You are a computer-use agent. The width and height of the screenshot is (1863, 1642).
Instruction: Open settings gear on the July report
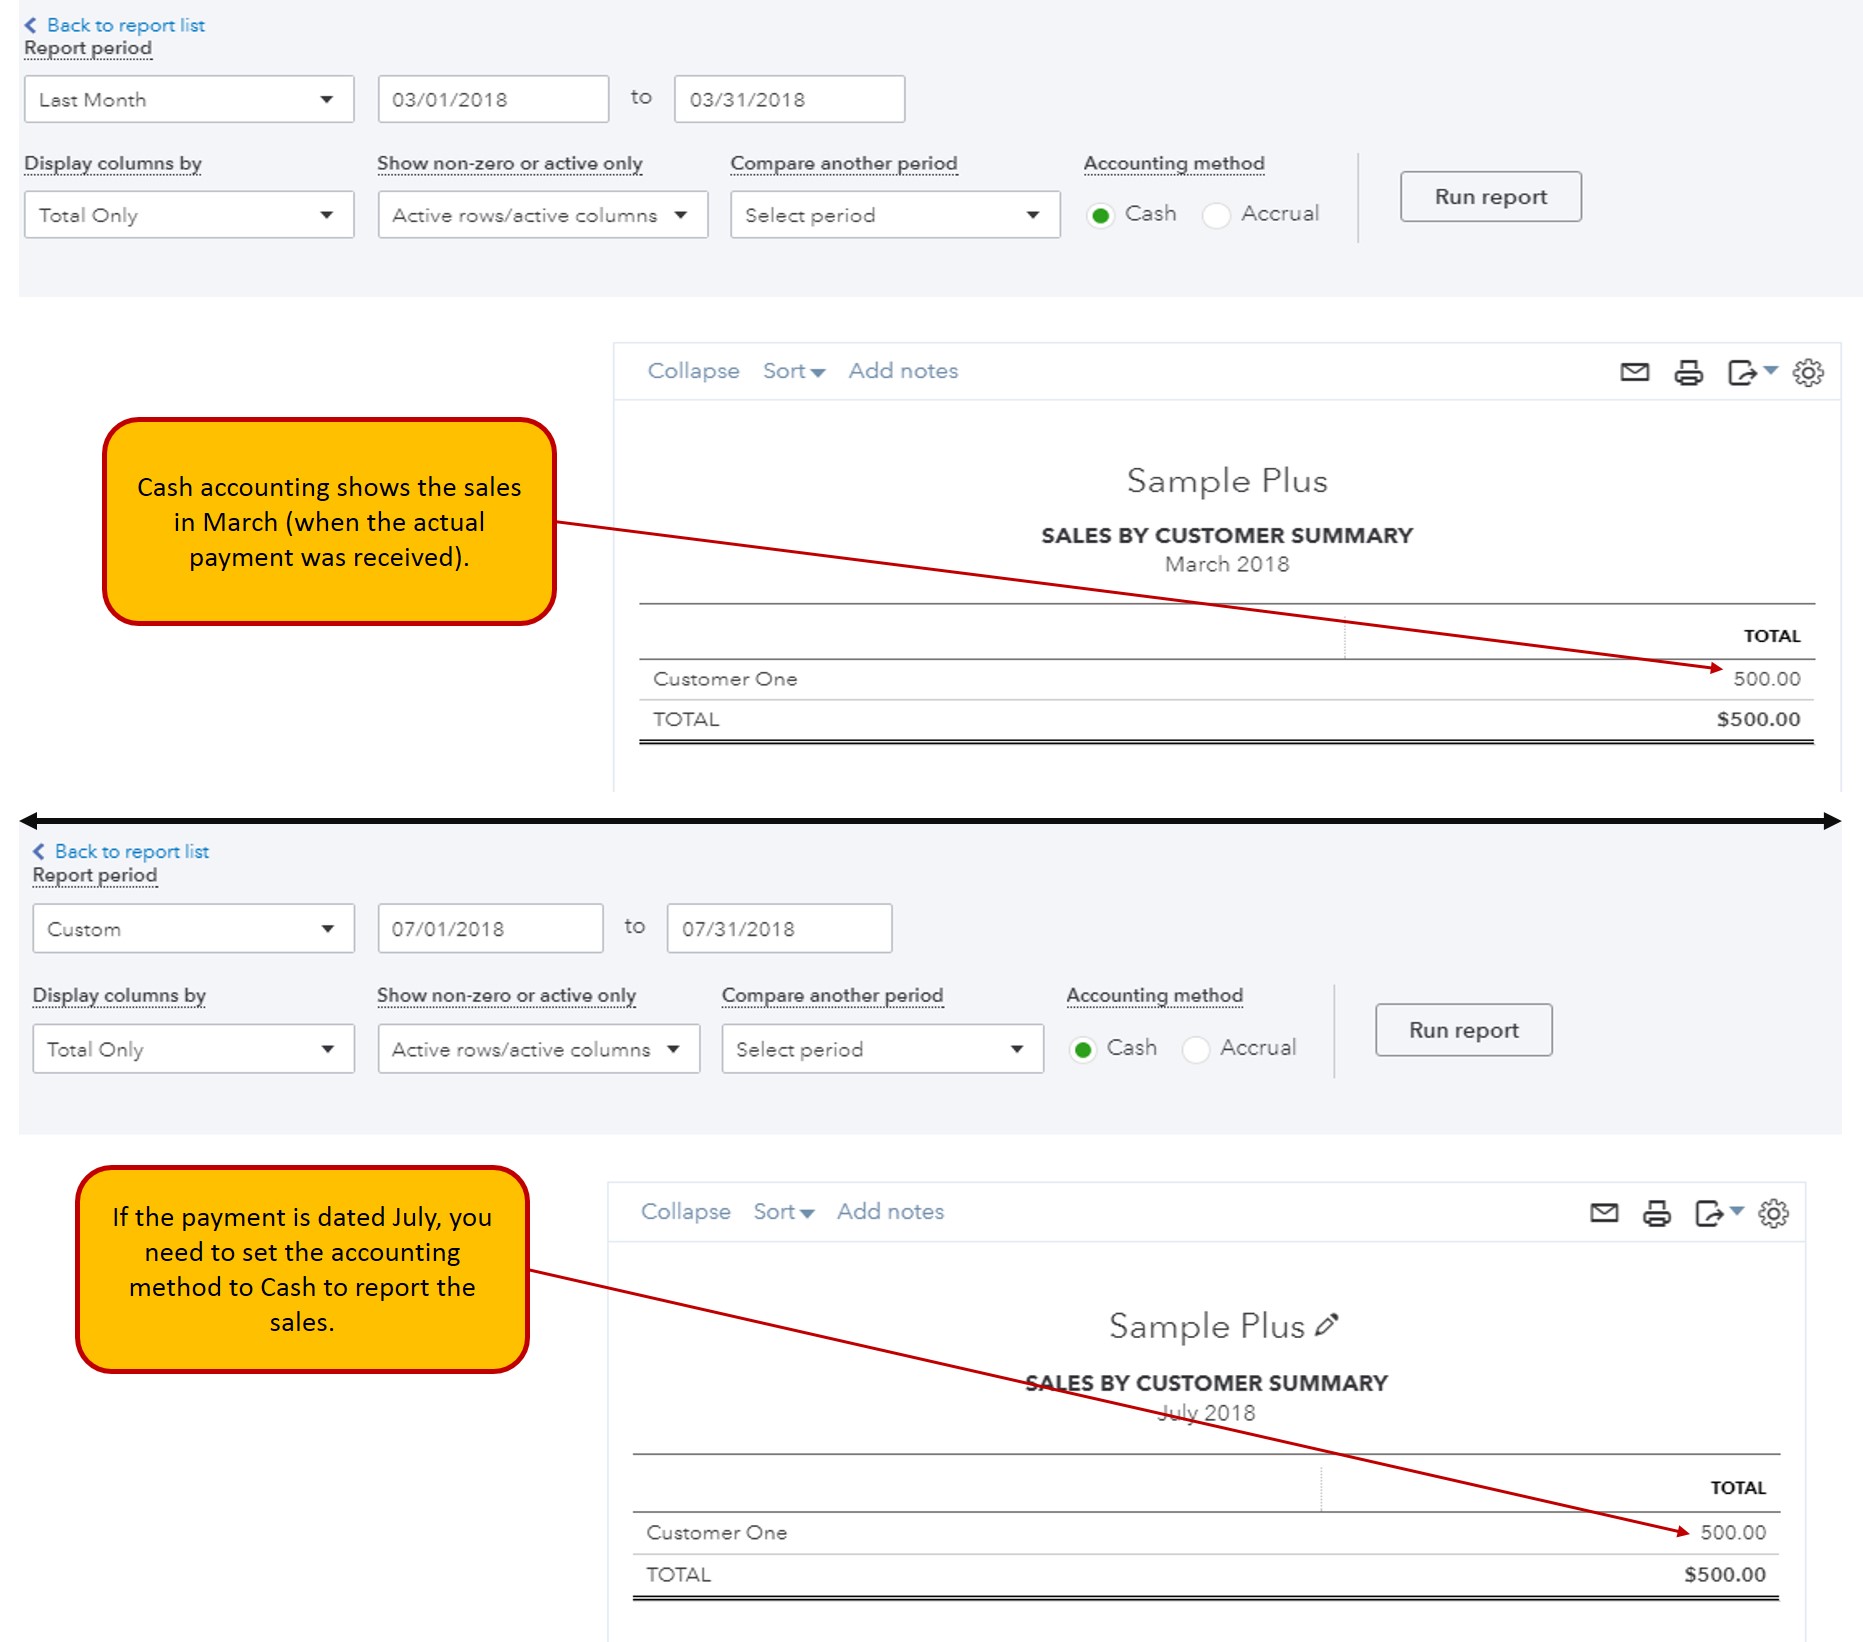pyautogui.click(x=1775, y=1212)
